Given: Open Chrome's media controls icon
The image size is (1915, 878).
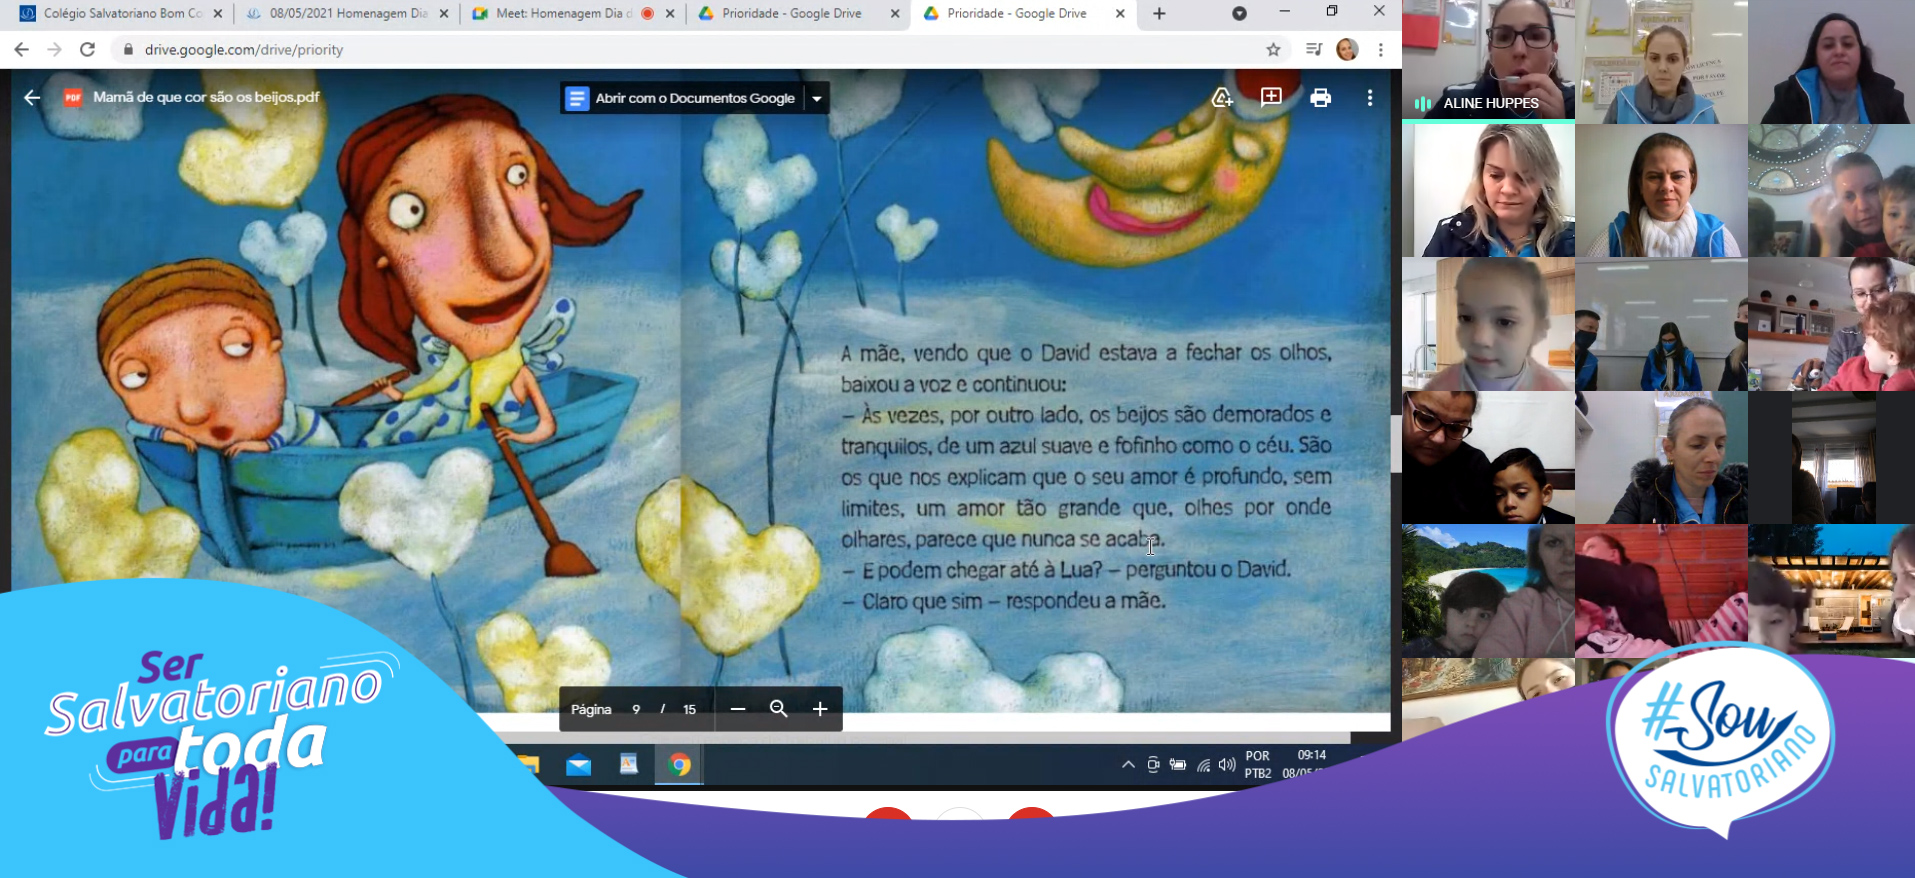Looking at the screenshot, I should 1314,49.
